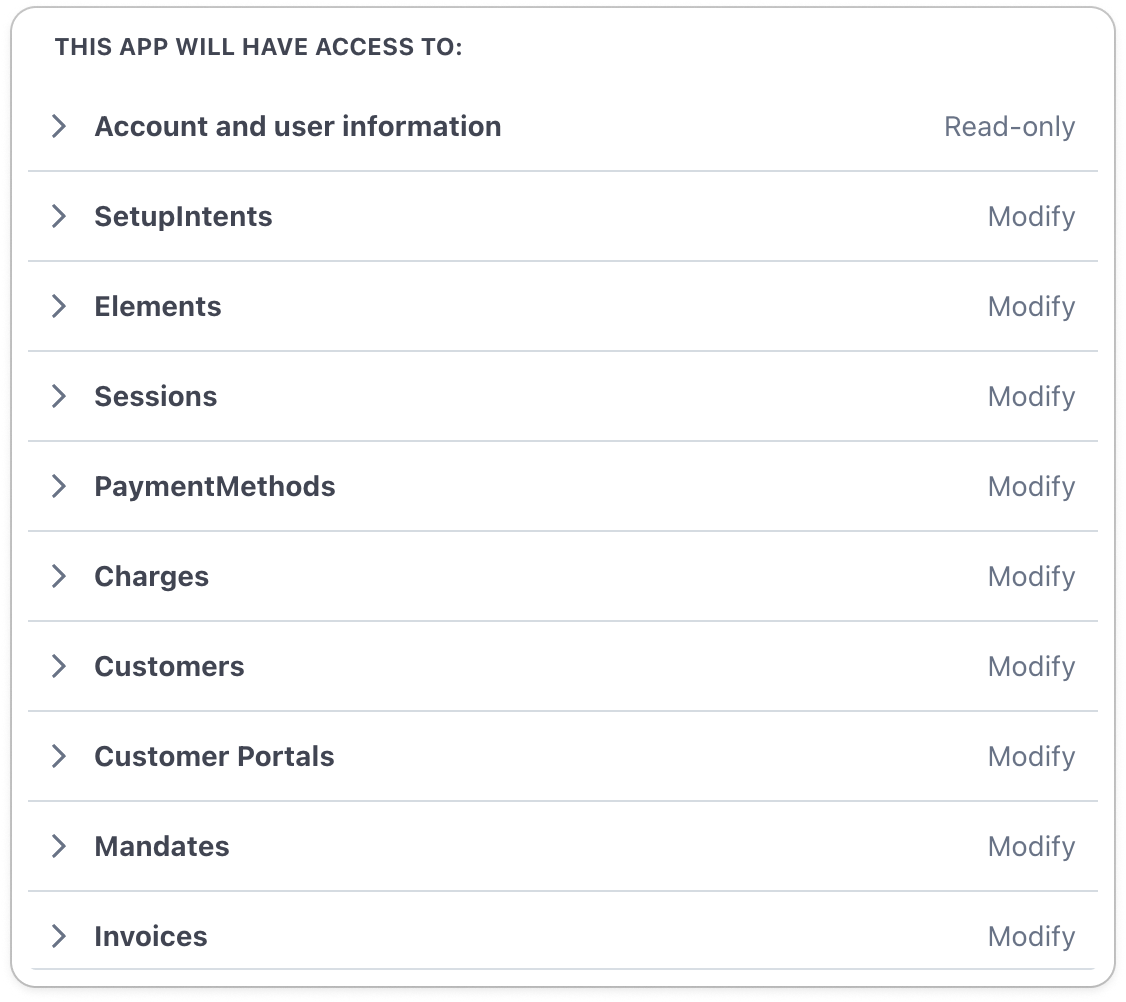
Task: Click the Invoices label
Action: click(x=151, y=937)
